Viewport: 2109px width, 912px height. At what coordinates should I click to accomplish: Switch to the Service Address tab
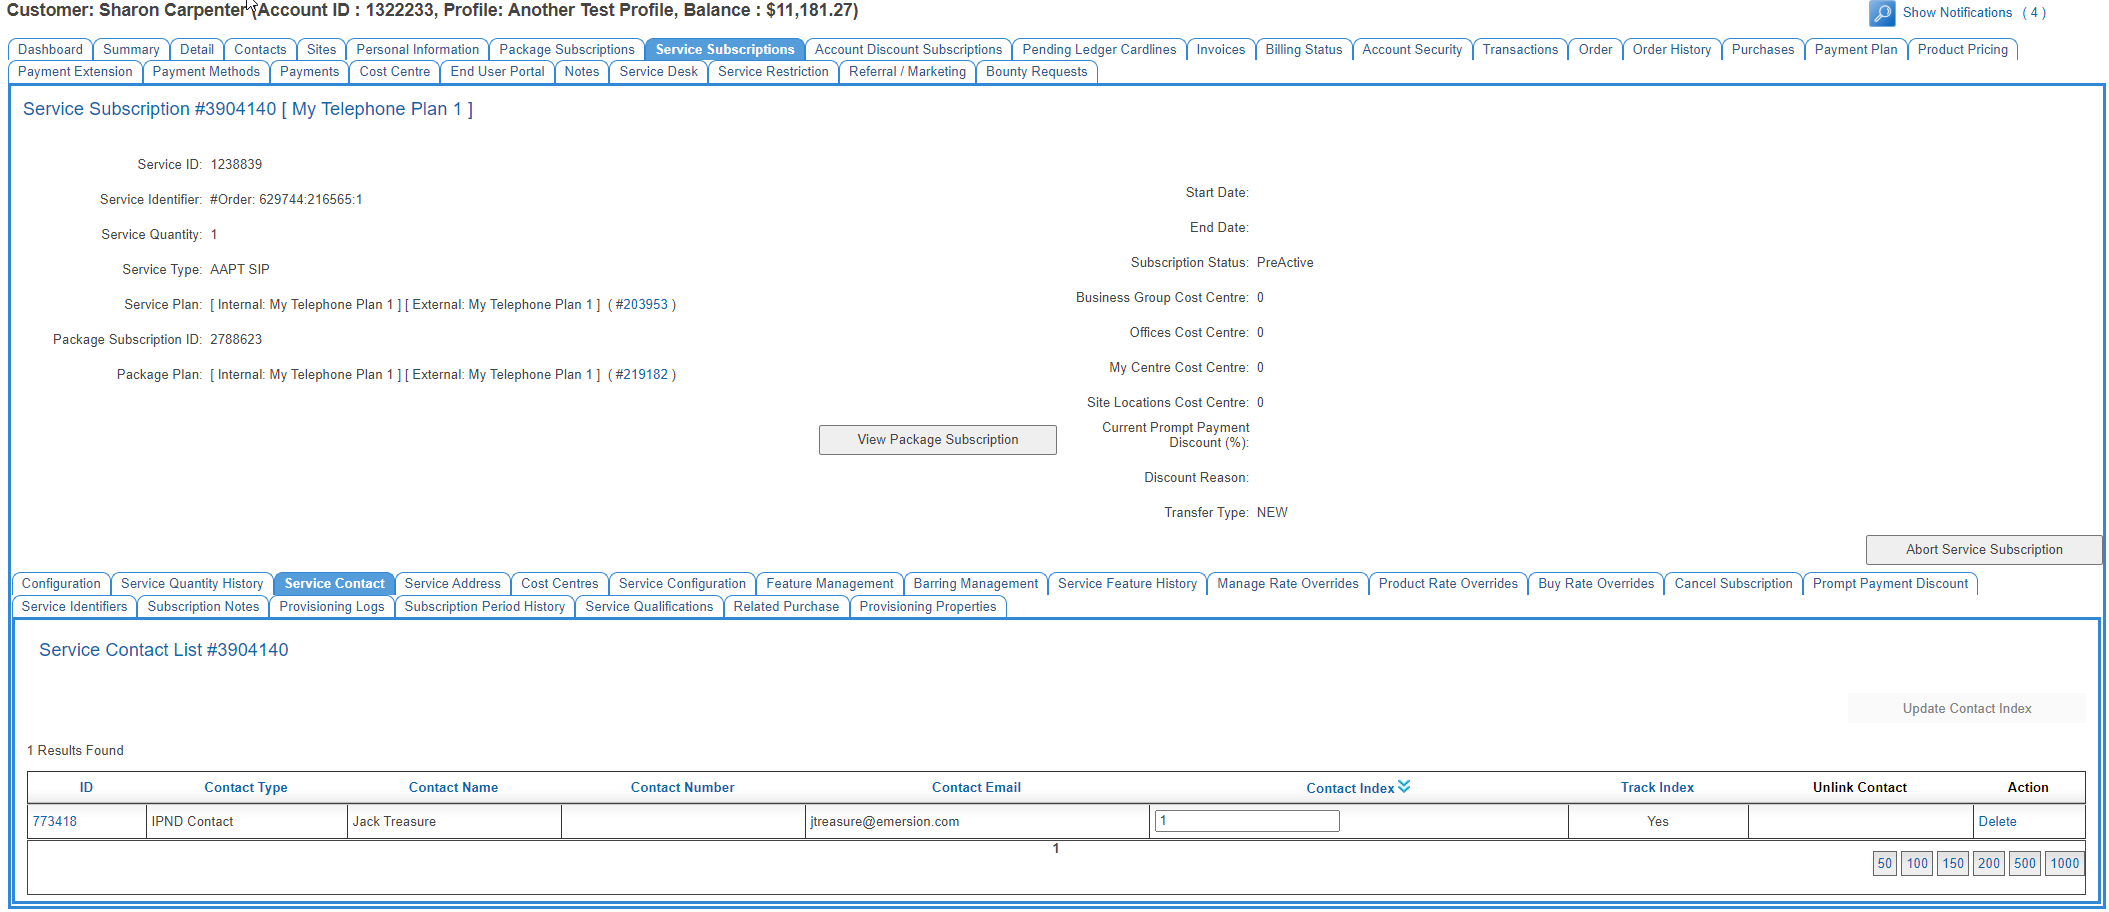tap(452, 583)
